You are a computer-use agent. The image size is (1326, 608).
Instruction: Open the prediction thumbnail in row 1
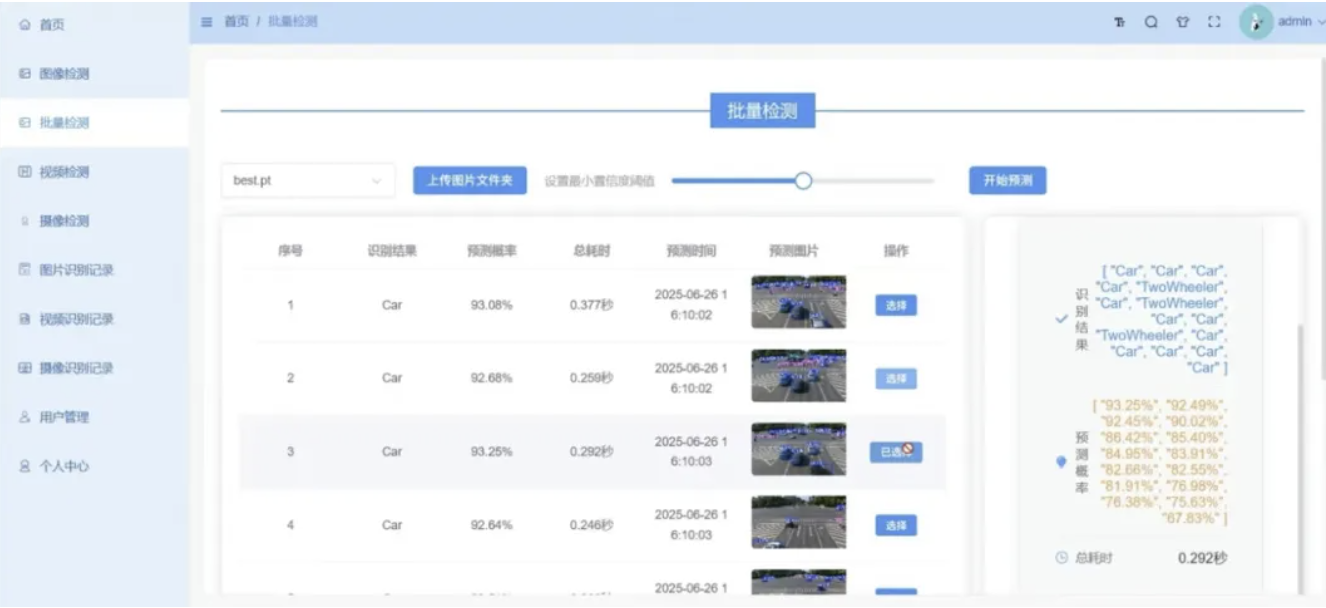(x=799, y=302)
